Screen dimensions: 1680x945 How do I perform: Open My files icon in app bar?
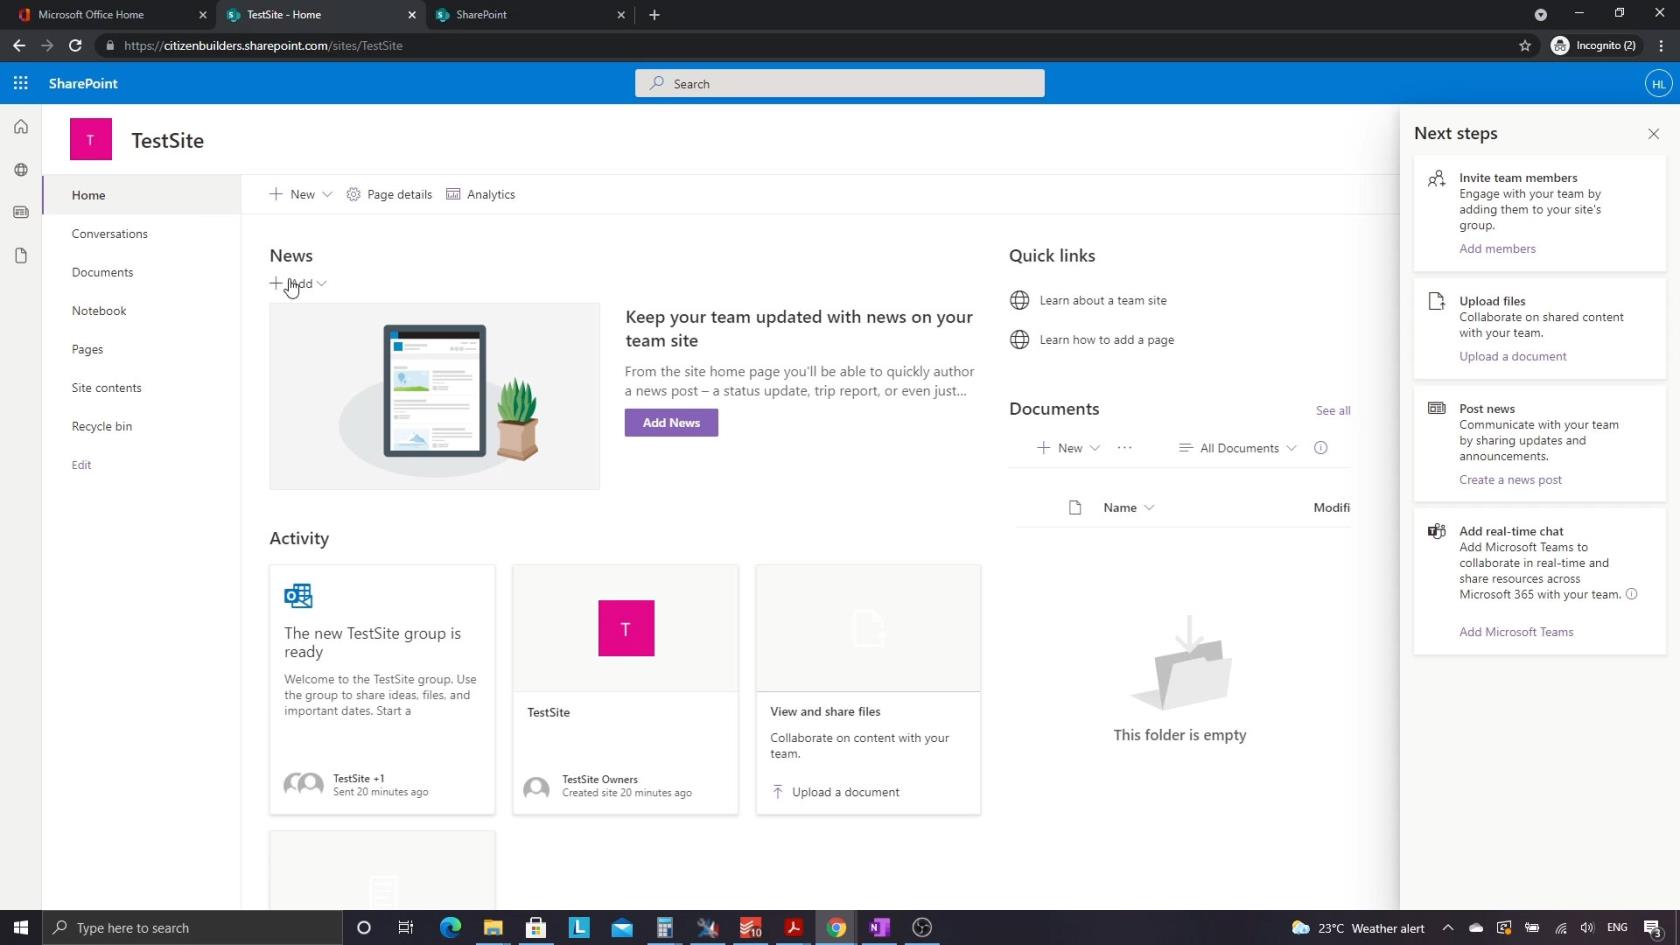point(20,256)
